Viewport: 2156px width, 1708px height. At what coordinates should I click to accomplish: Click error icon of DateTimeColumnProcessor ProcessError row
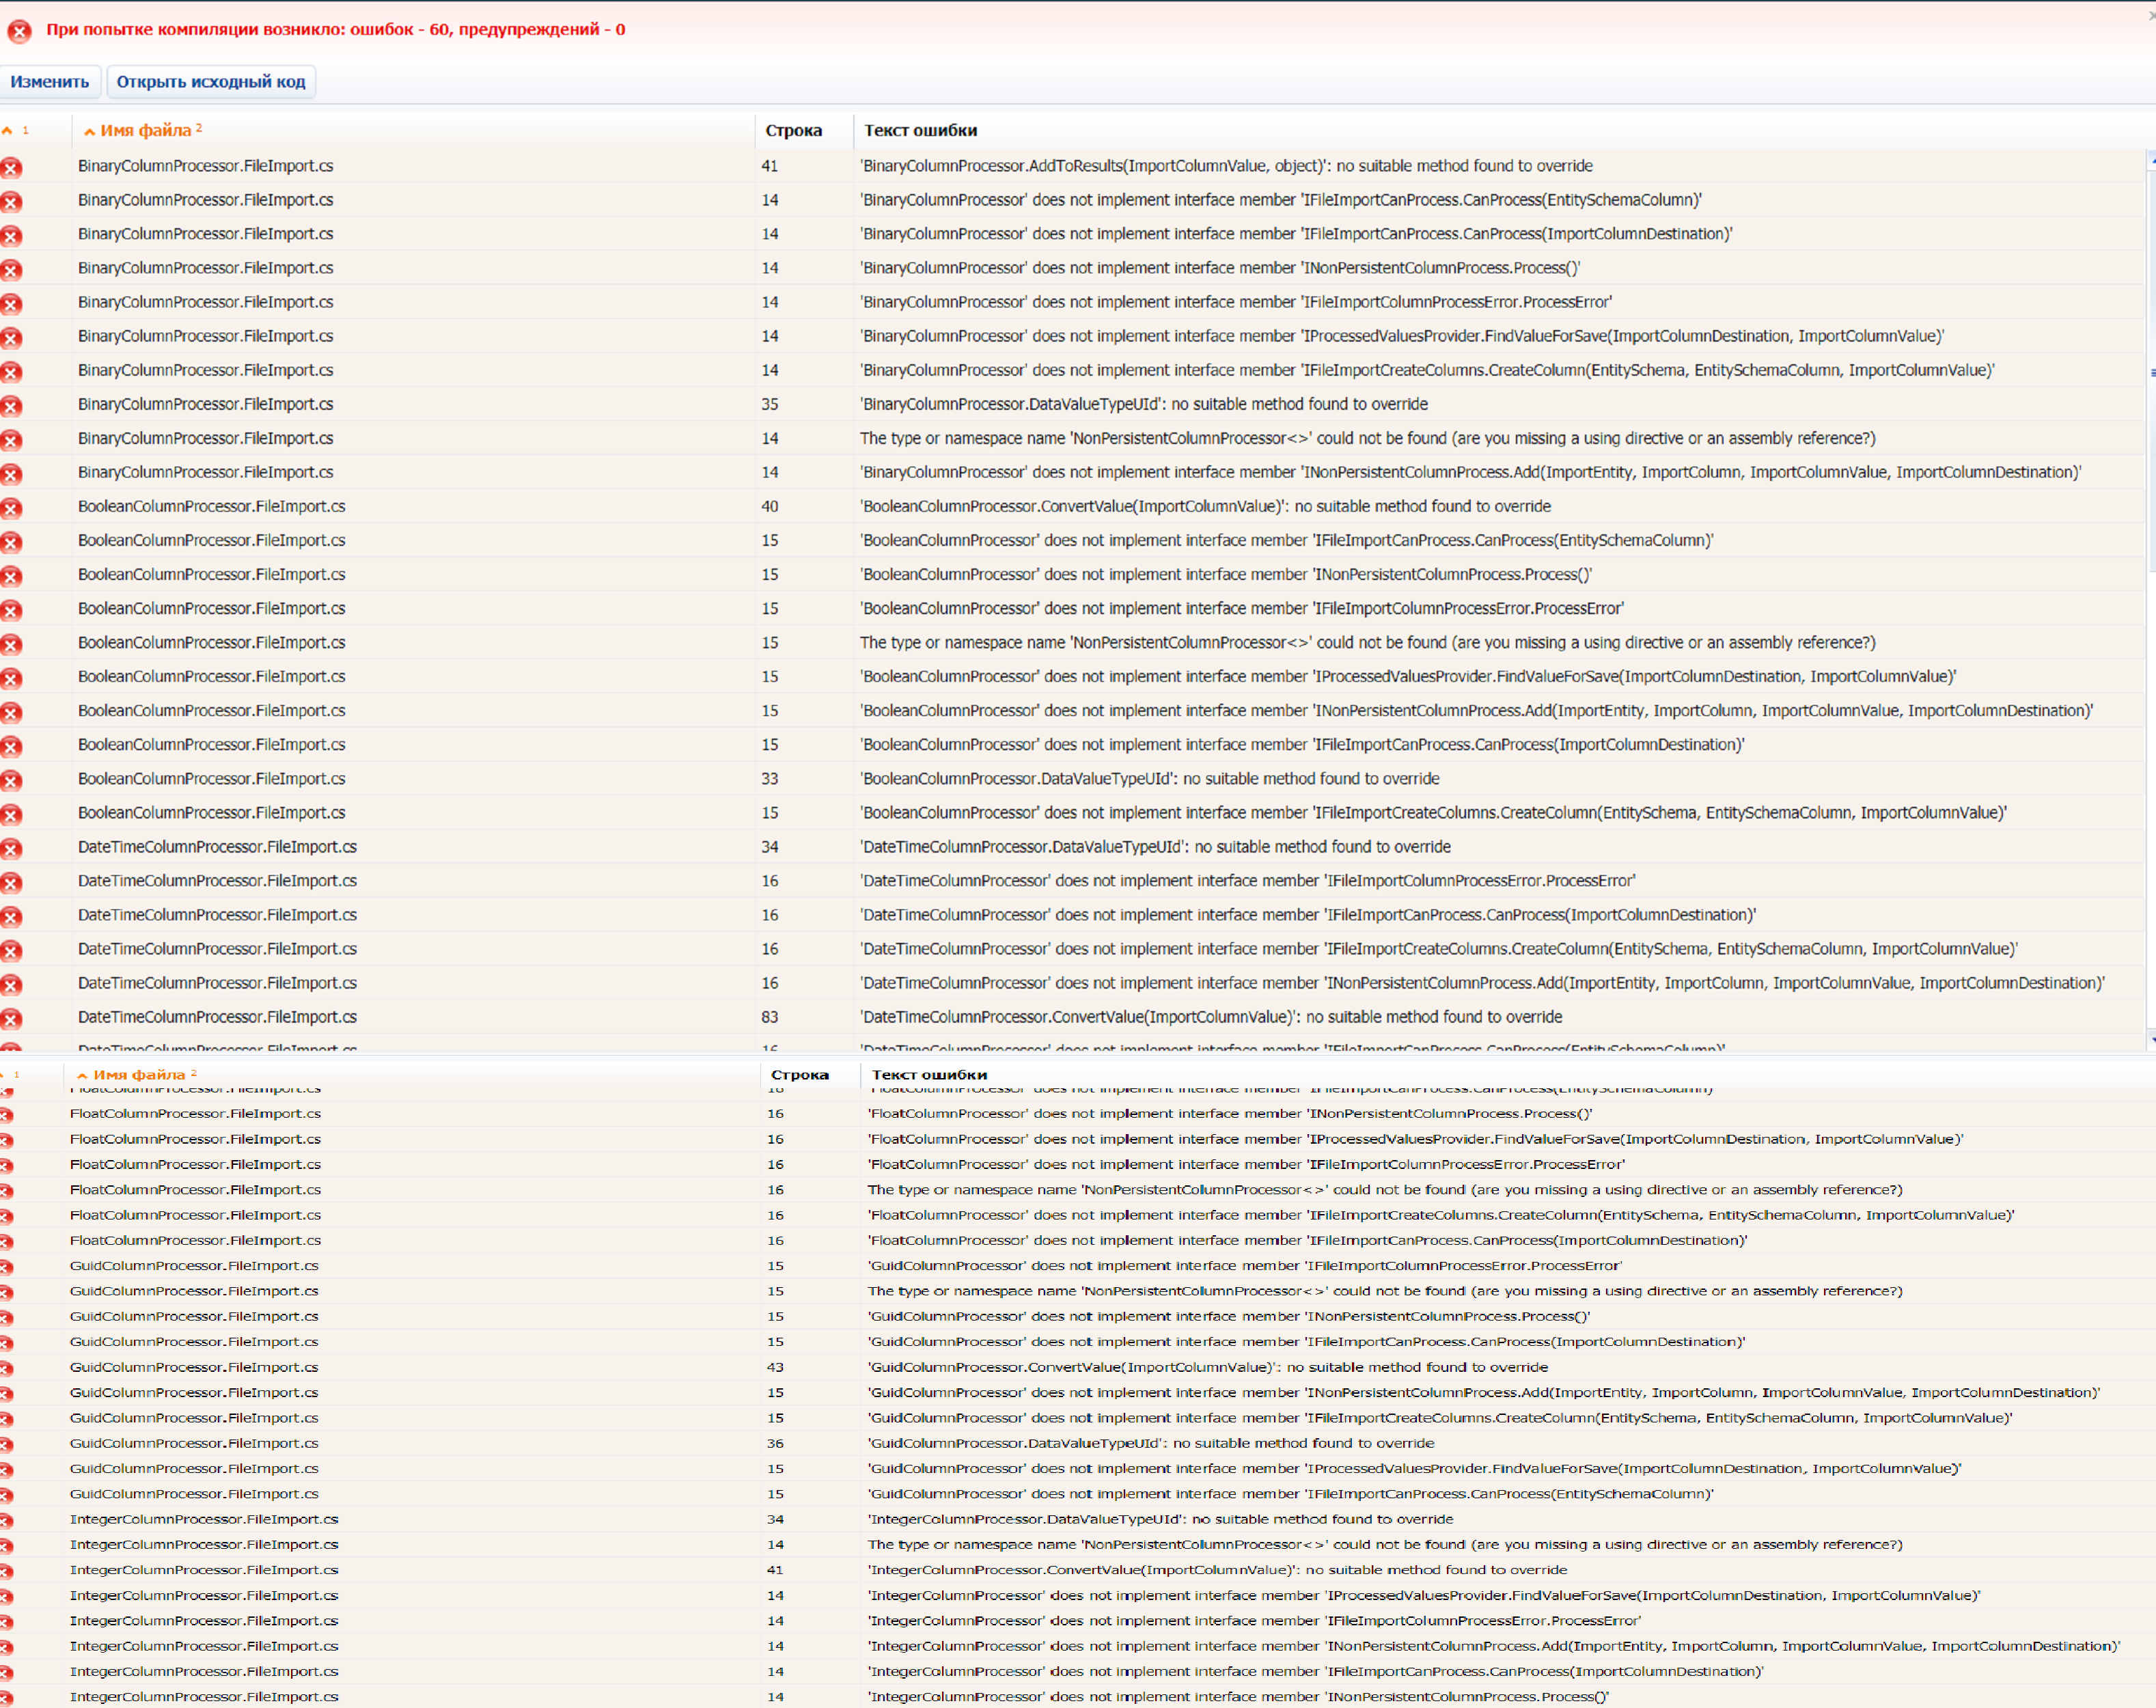pyautogui.click(x=11, y=882)
